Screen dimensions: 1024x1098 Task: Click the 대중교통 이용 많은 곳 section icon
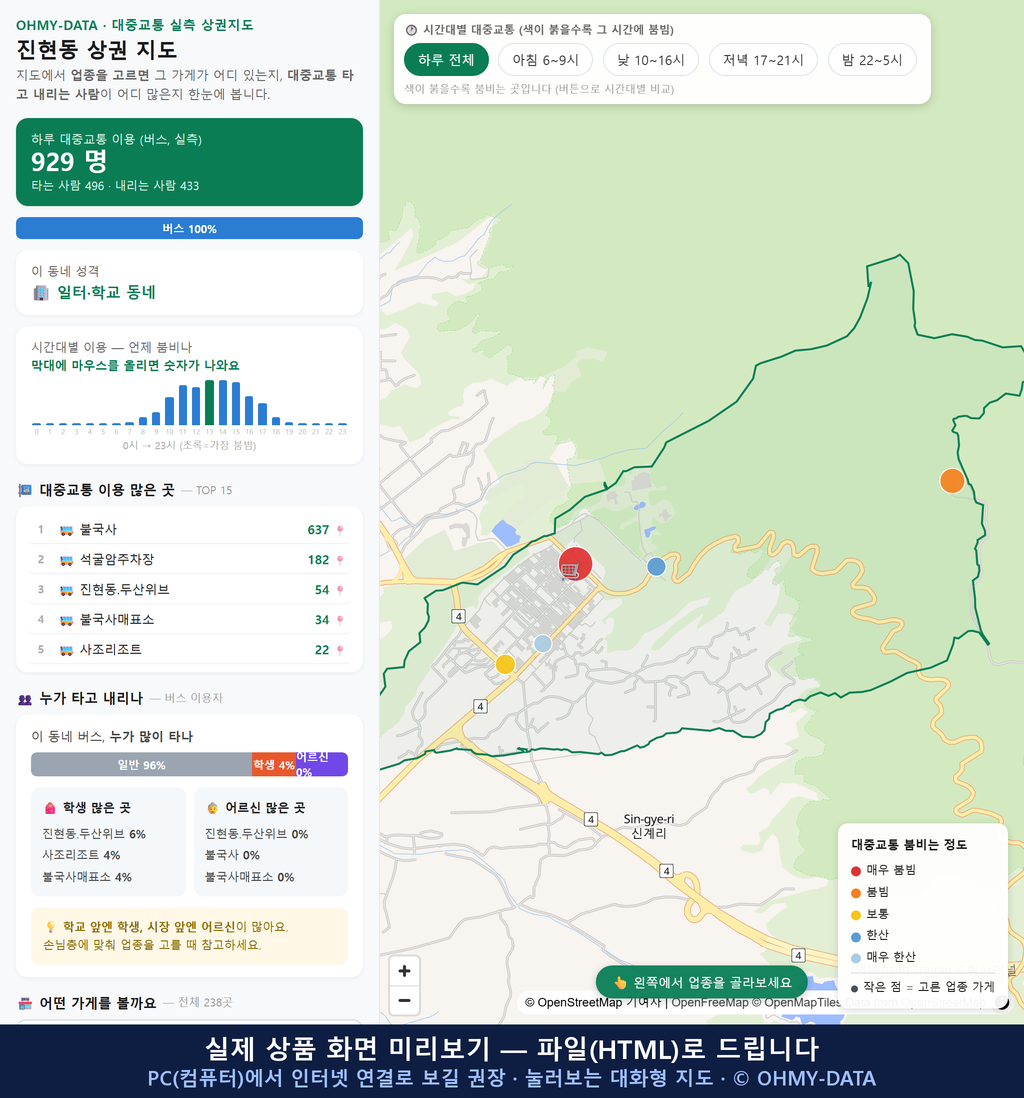tap(25, 490)
